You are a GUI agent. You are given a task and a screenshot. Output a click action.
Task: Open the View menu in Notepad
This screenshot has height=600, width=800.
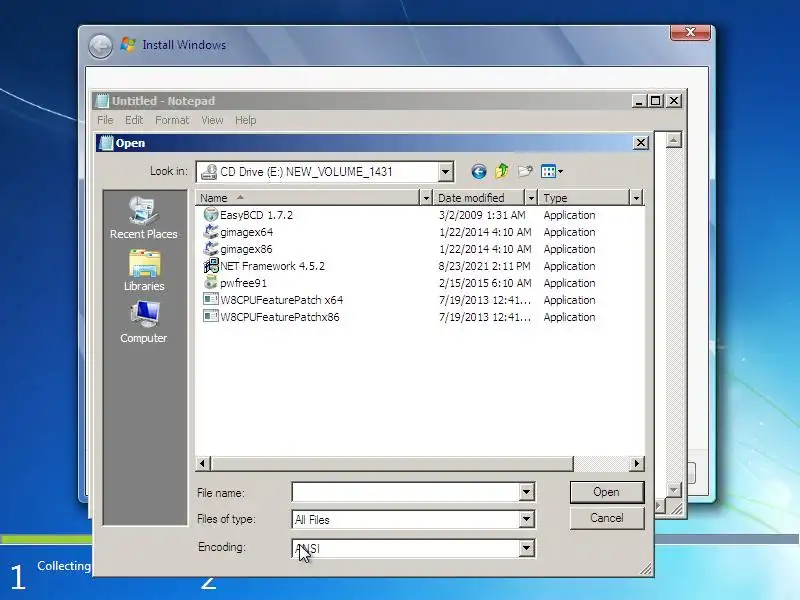point(212,120)
